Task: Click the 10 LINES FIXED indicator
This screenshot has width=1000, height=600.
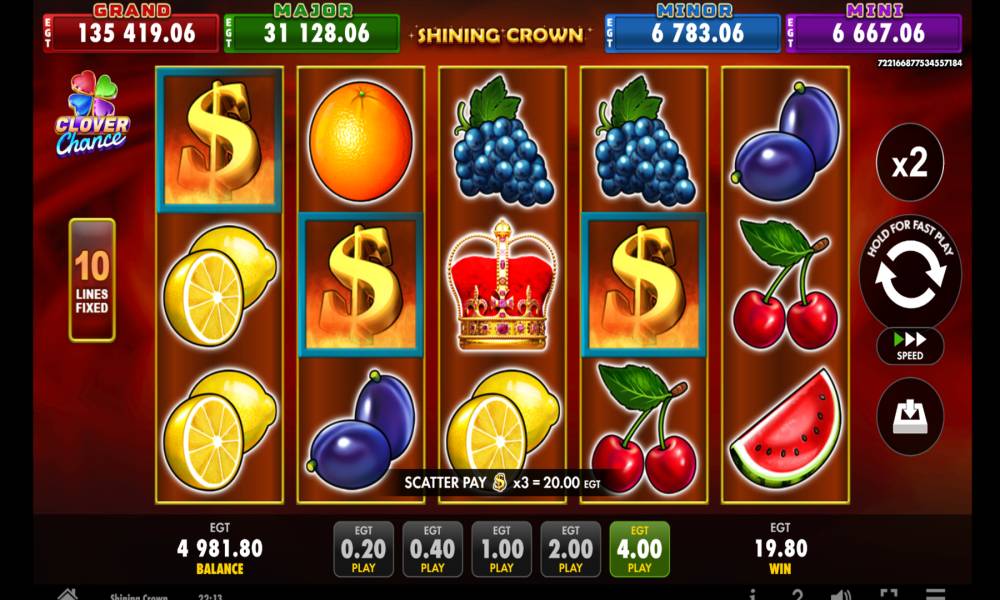Action: (92, 280)
